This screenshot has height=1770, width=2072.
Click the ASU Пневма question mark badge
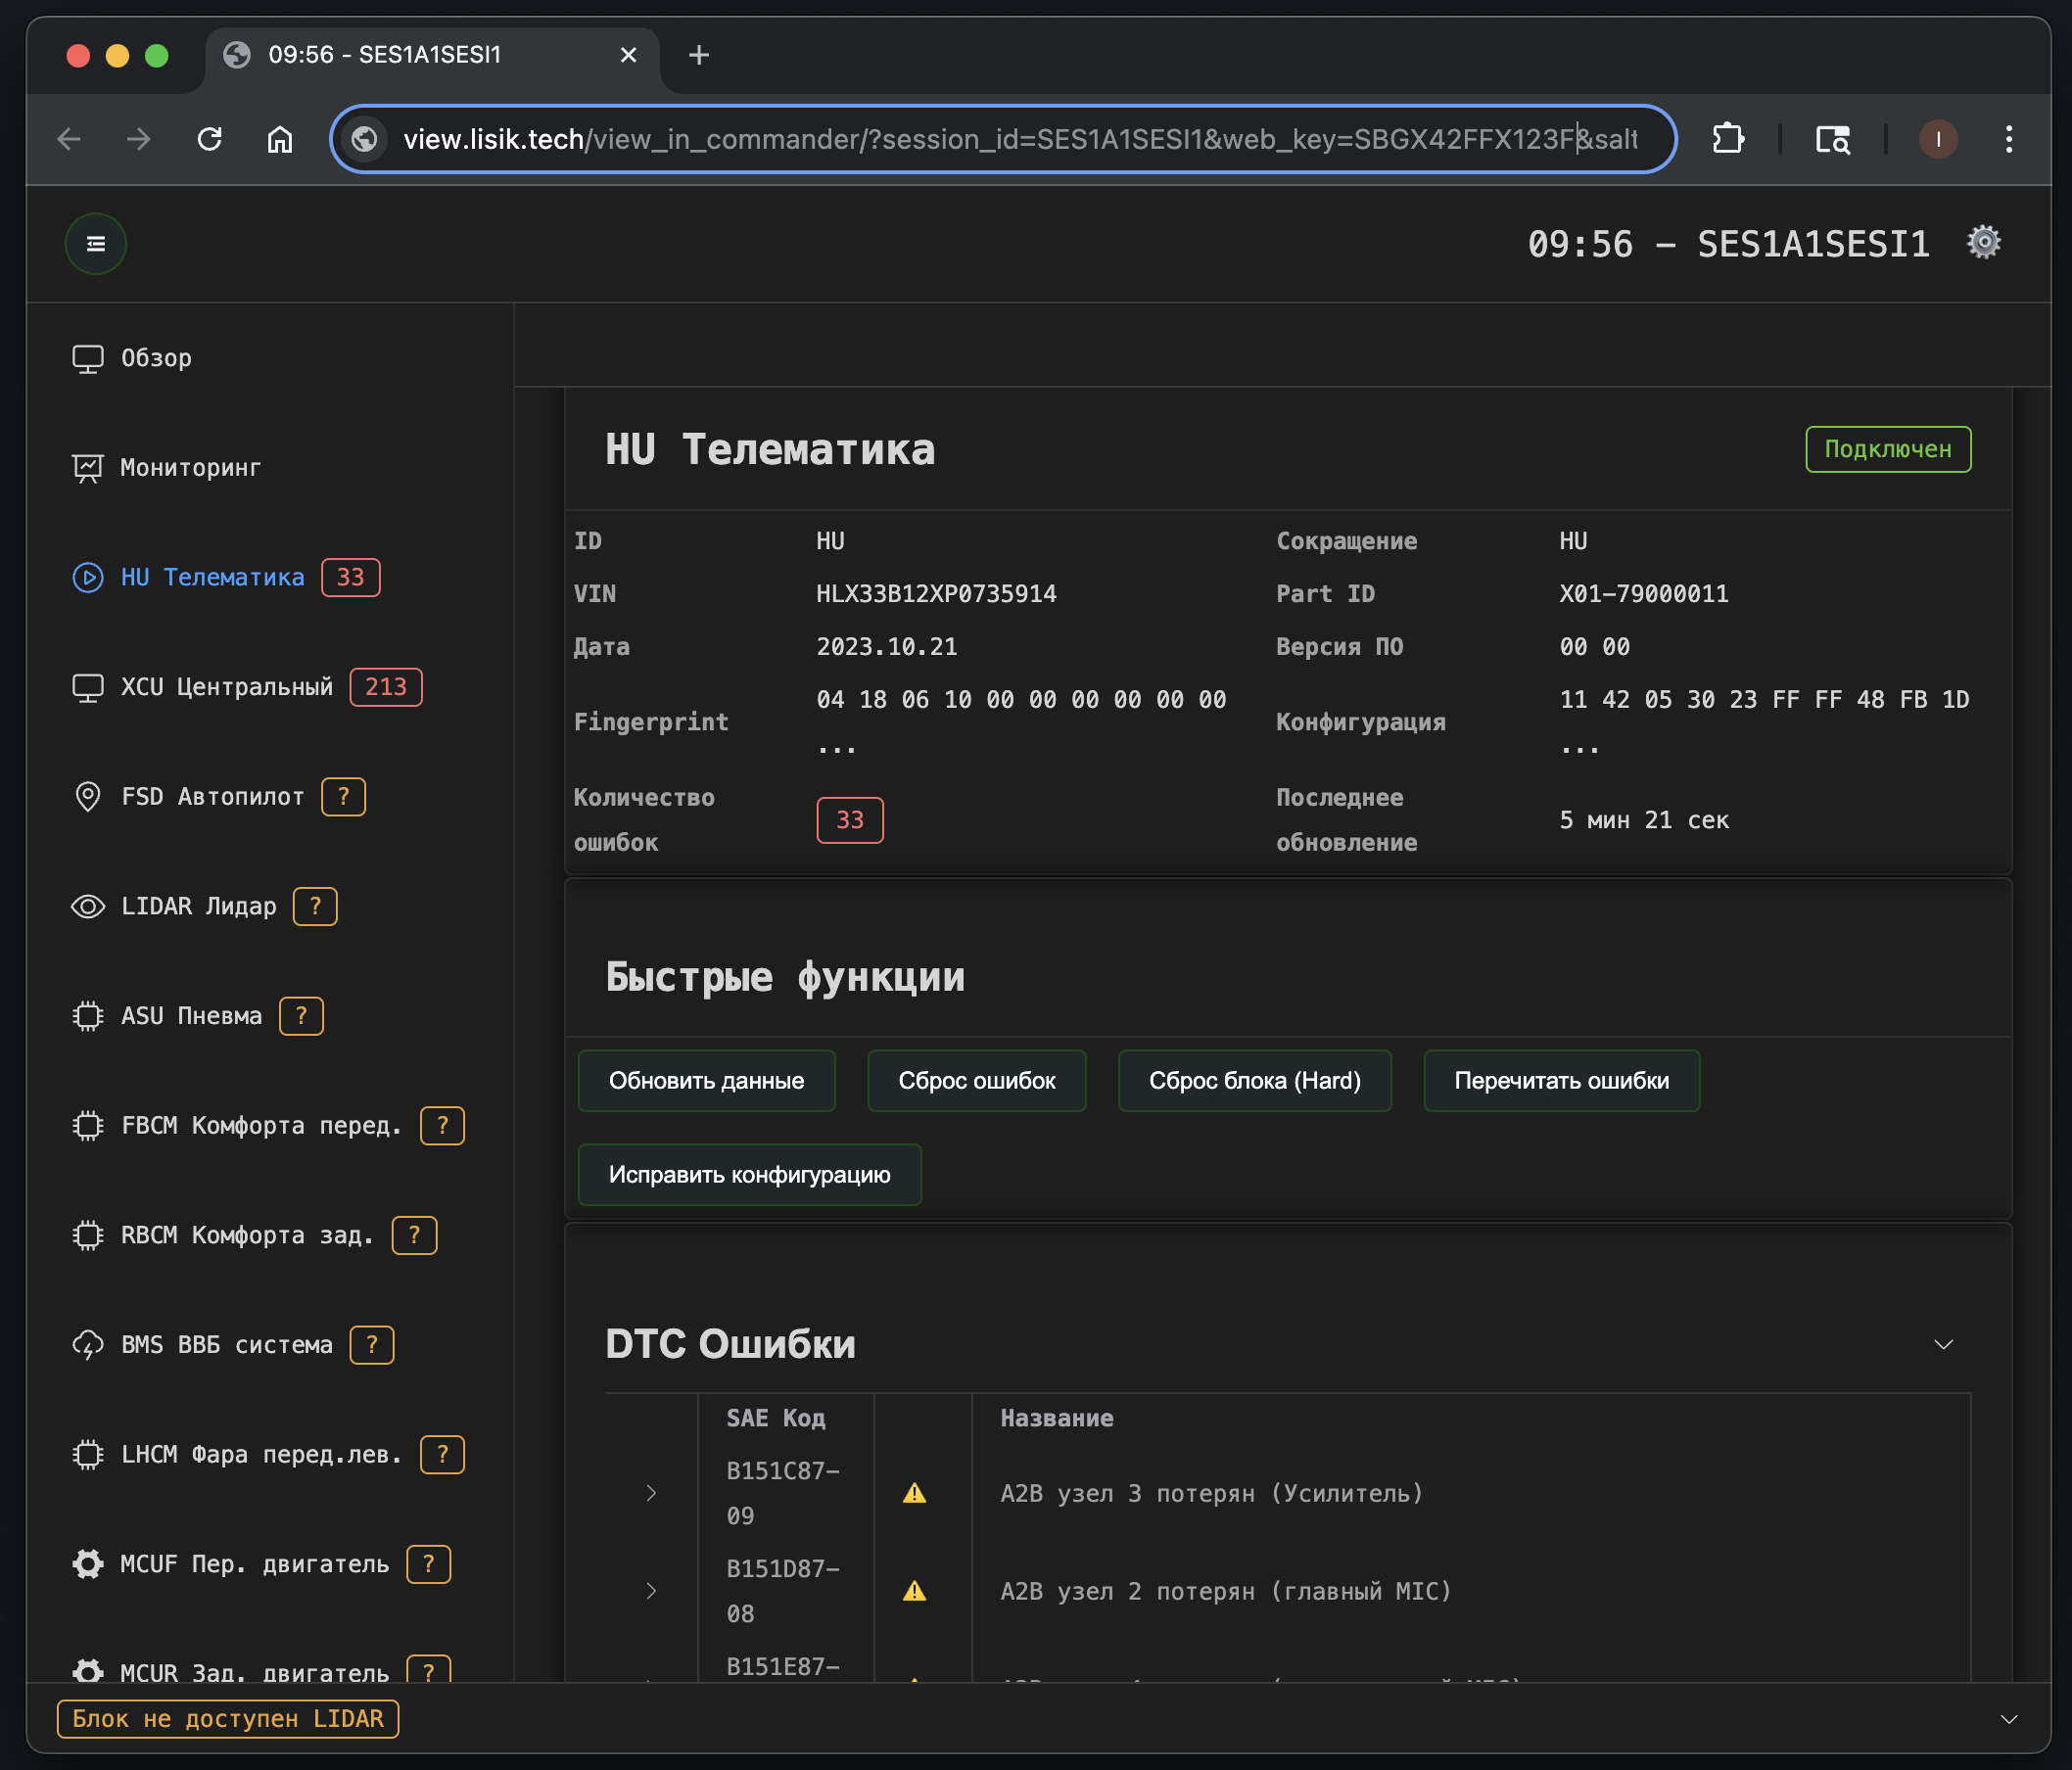tap(301, 1017)
